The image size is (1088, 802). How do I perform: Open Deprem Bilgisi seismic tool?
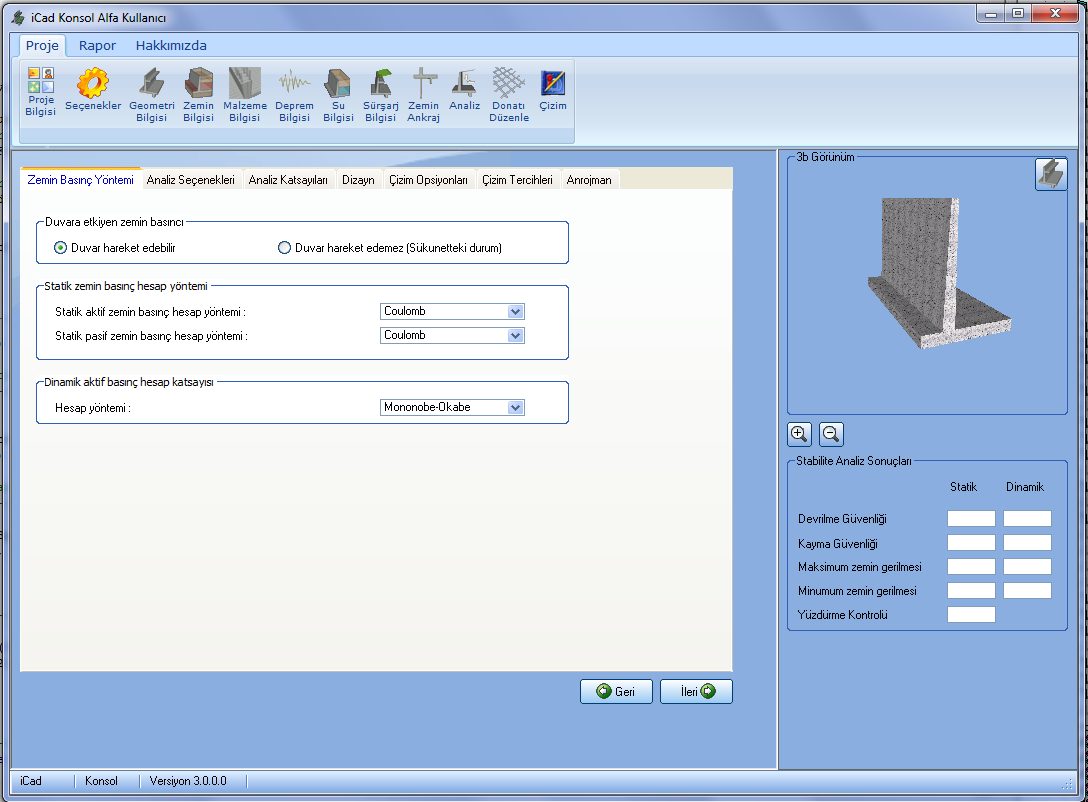294,95
